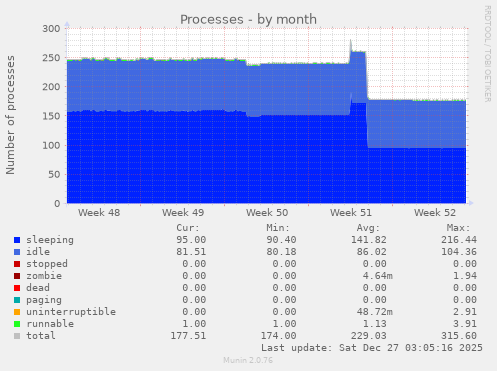Click the 'Week 50' axis label
The width and height of the screenshot is (497, 371).
point(267,213)
